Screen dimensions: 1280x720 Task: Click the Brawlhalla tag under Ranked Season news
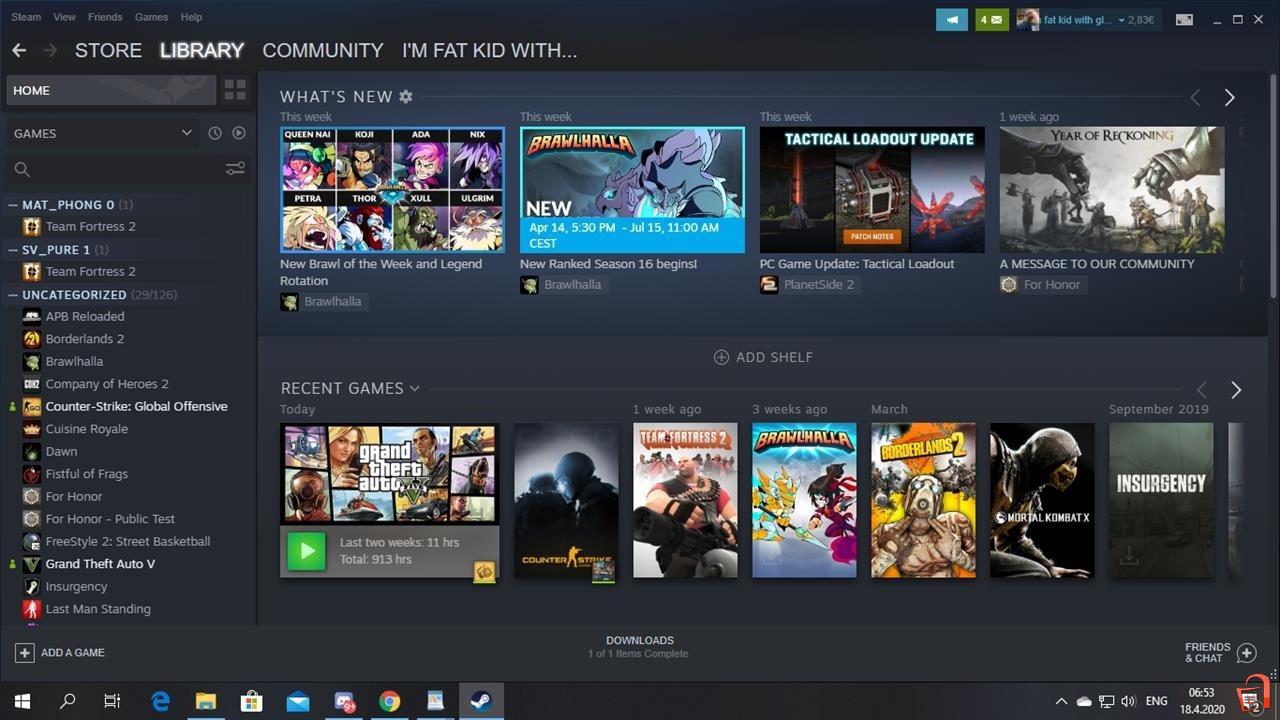click(563, 285)
